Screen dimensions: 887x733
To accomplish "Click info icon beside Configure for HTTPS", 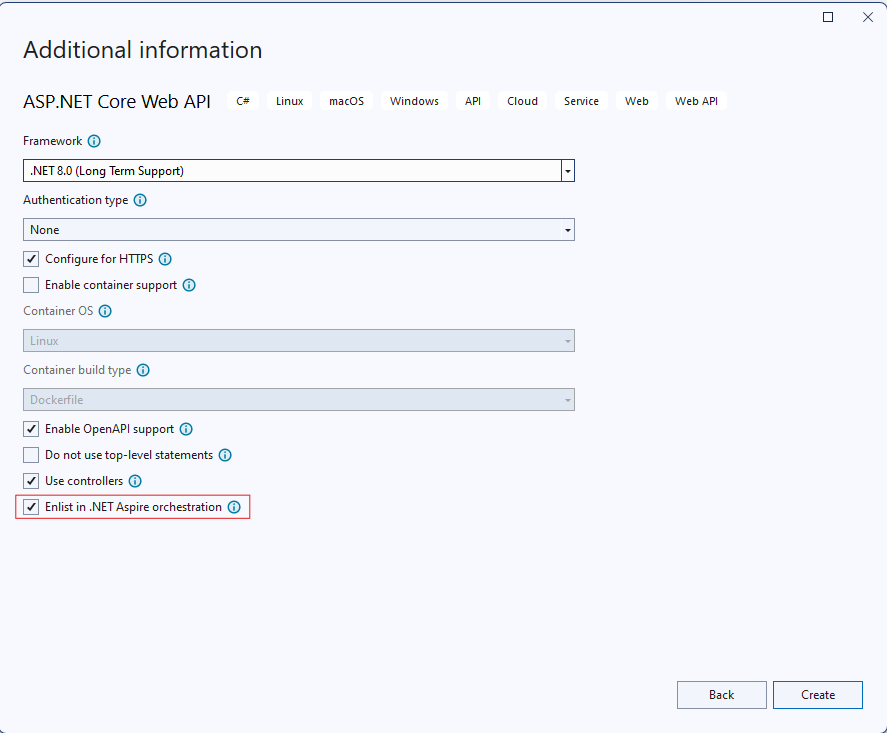I will click(x=165, y=259).
